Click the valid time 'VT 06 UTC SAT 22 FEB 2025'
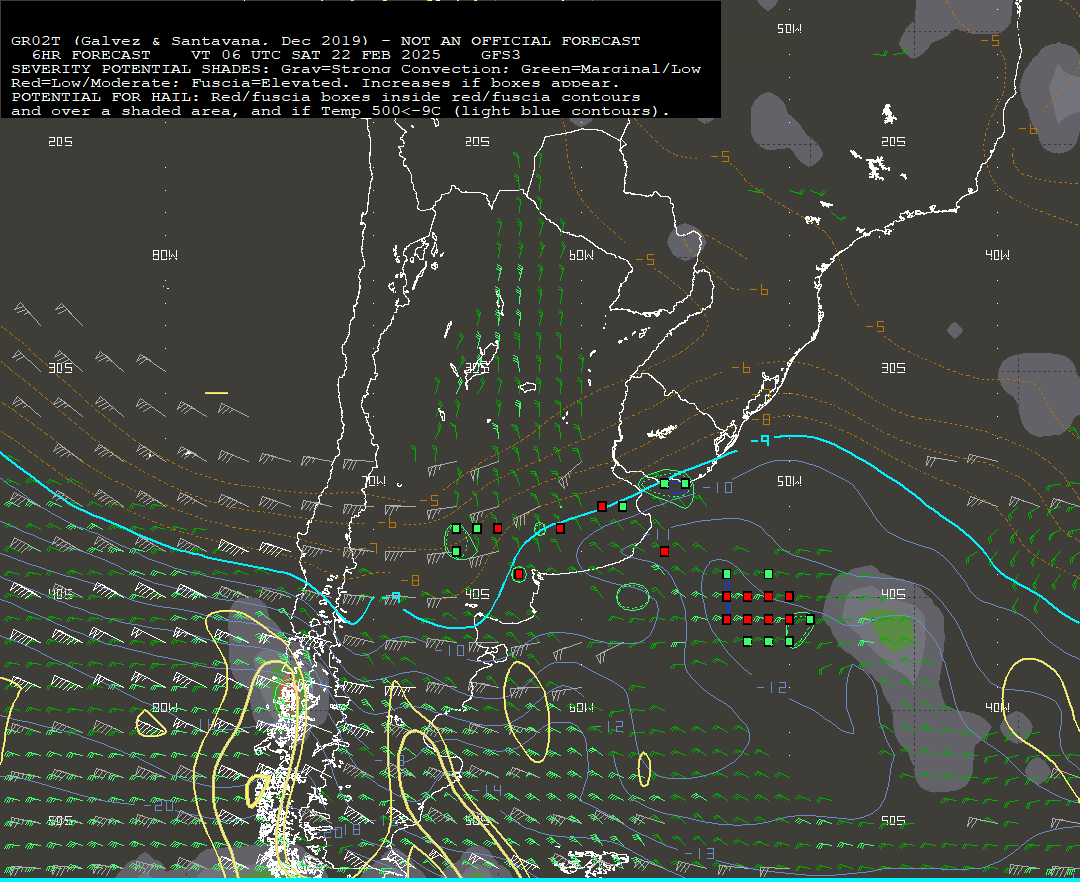This screenshot has height=882, width=1080. click(x=316, y=55)
